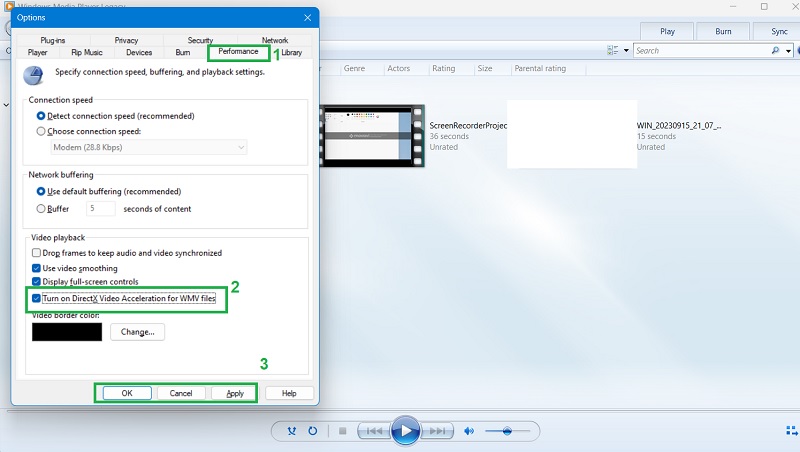Sort library by Parental rating column

point(540,68)
